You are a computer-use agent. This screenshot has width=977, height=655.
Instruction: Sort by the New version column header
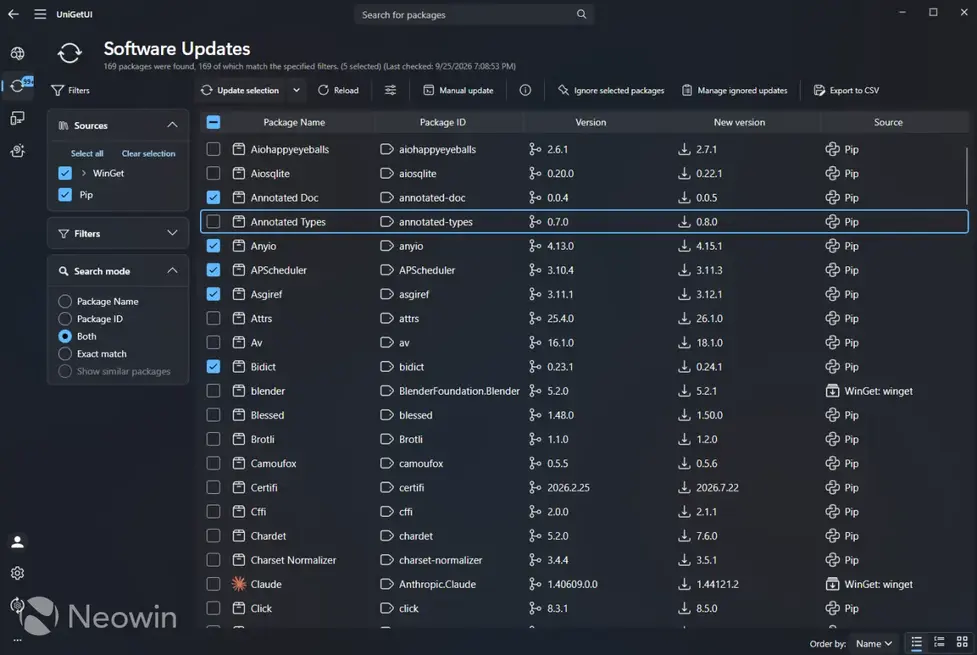pyautogui.click(x=739, y=122)
